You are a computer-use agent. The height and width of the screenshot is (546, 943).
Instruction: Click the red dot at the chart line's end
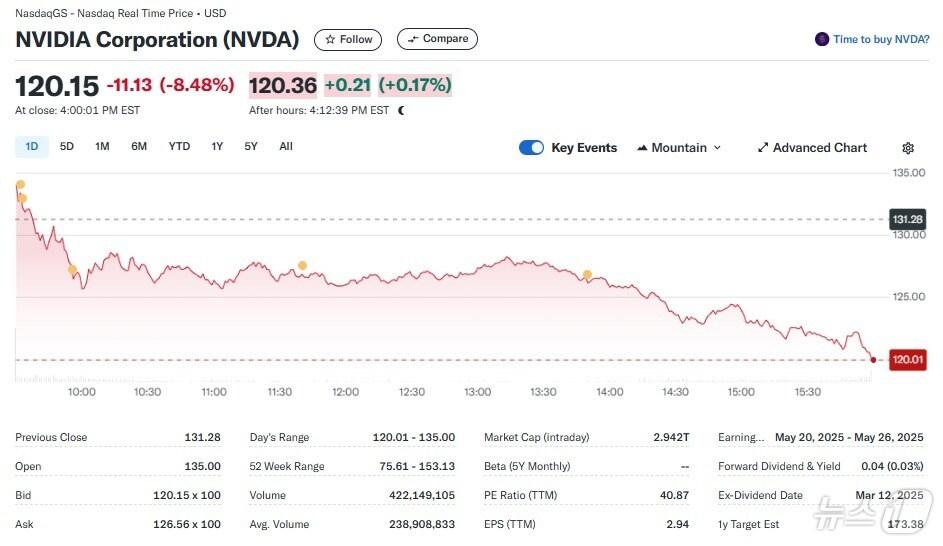tap(874, 360)
